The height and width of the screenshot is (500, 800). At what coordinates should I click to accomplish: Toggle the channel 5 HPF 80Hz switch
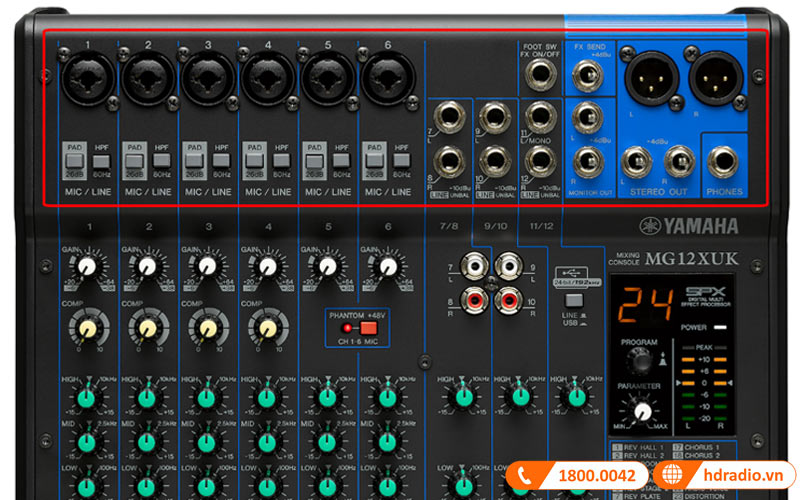point(341,161)
